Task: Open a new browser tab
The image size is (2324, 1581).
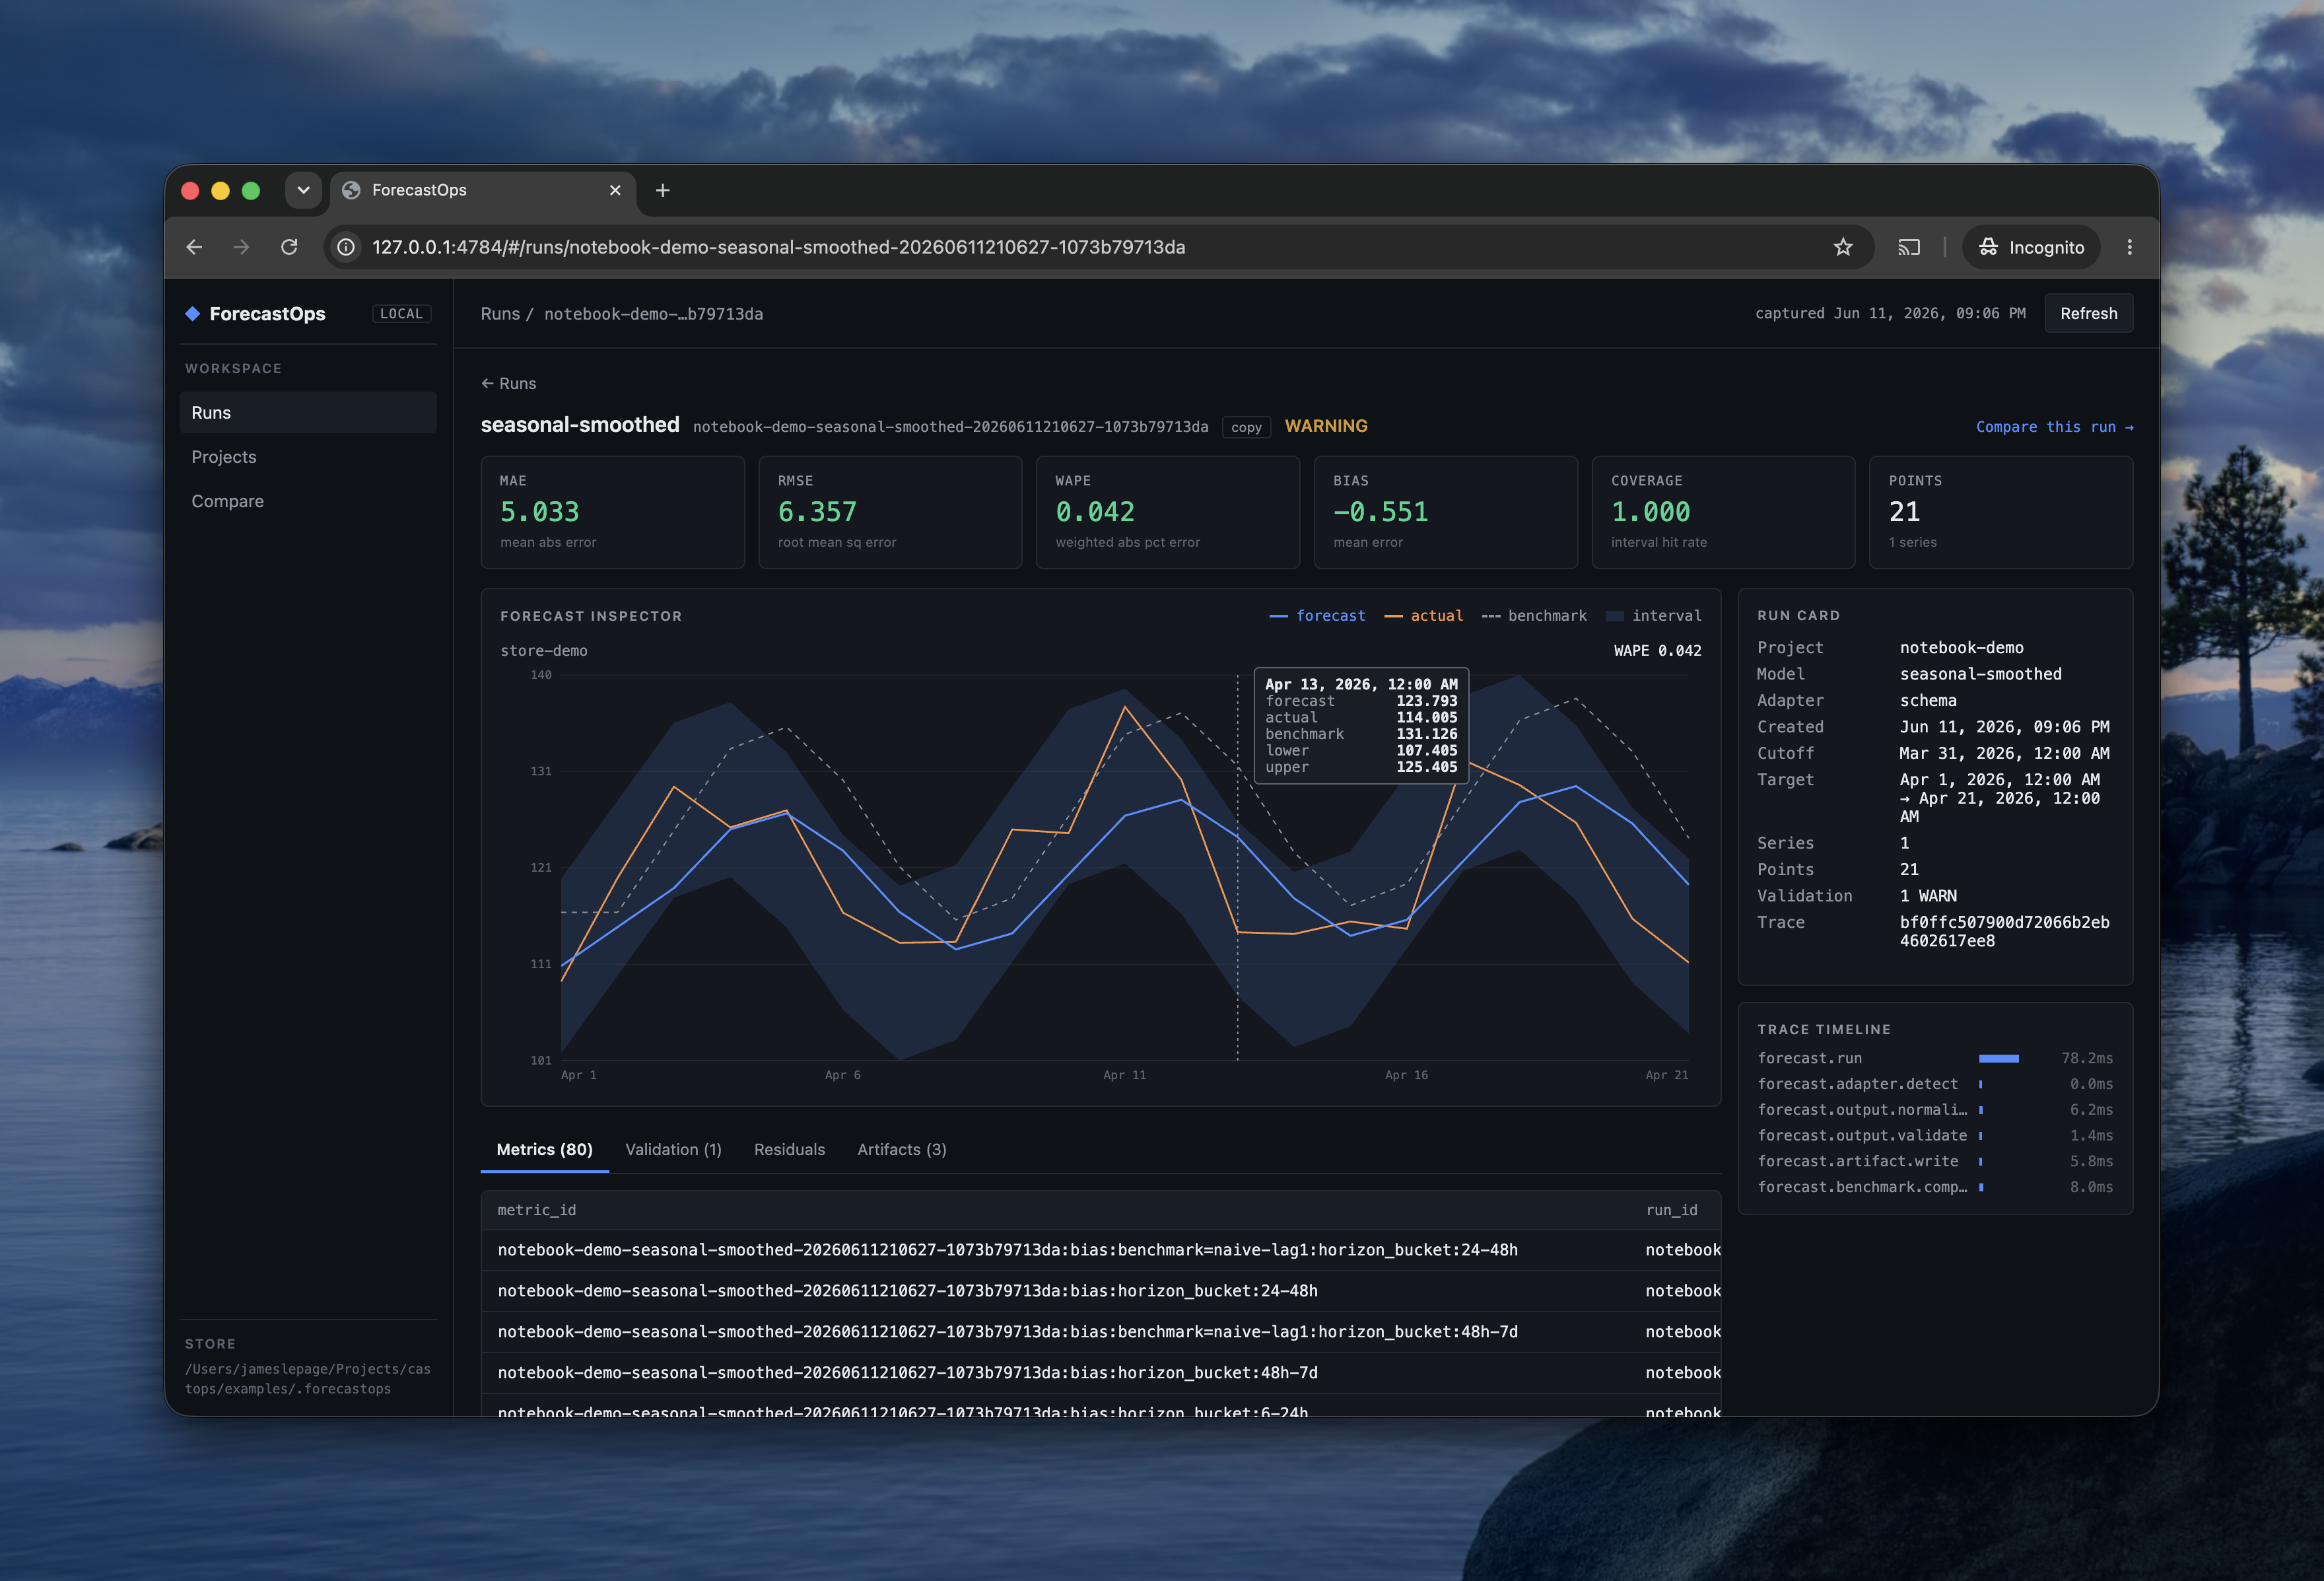Action: pos(663,190)
